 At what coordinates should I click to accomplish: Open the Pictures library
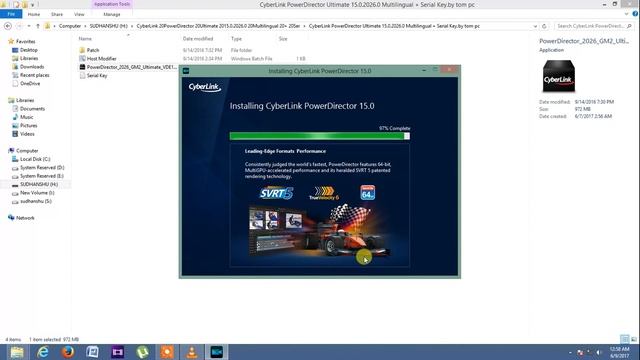click(x=29, y=125)
